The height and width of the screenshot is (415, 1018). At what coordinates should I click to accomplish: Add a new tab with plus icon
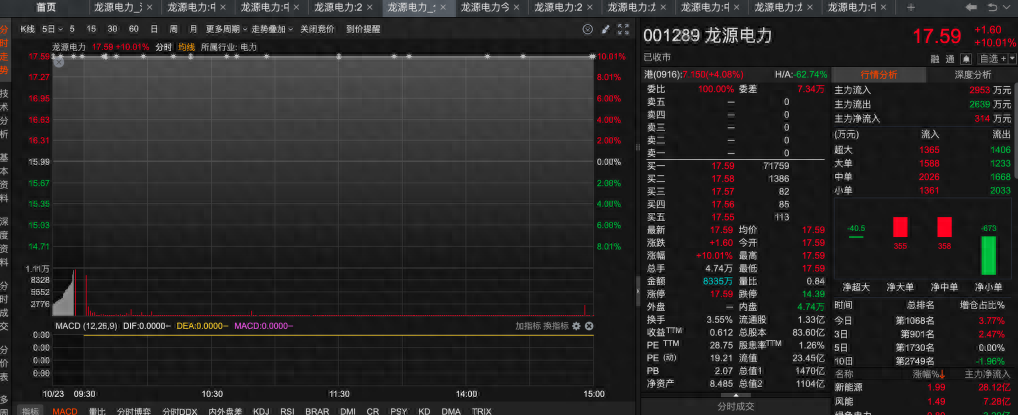(x=910, y=8)
